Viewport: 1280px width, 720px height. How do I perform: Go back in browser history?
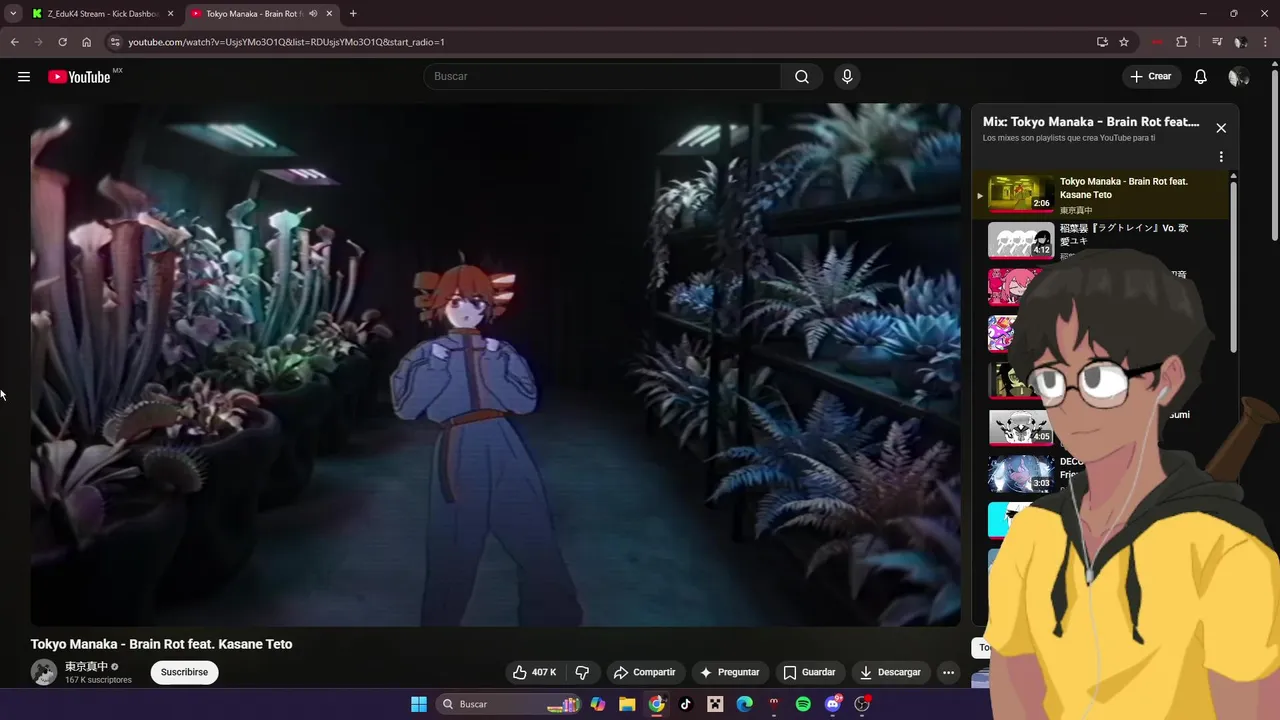pos(14,42)
